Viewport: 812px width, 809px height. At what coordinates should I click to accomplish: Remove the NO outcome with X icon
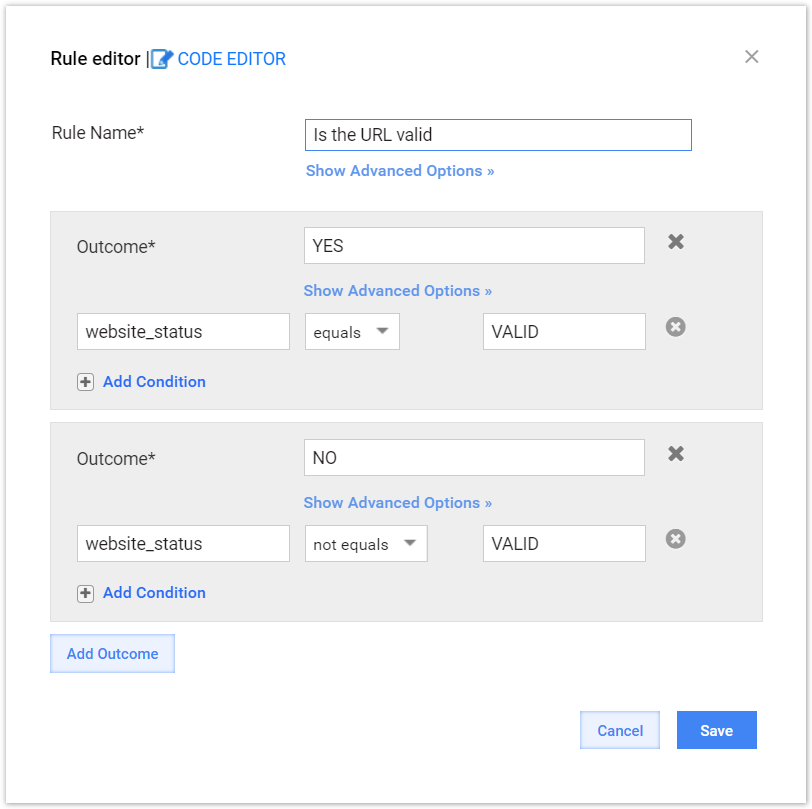(676, 454)
